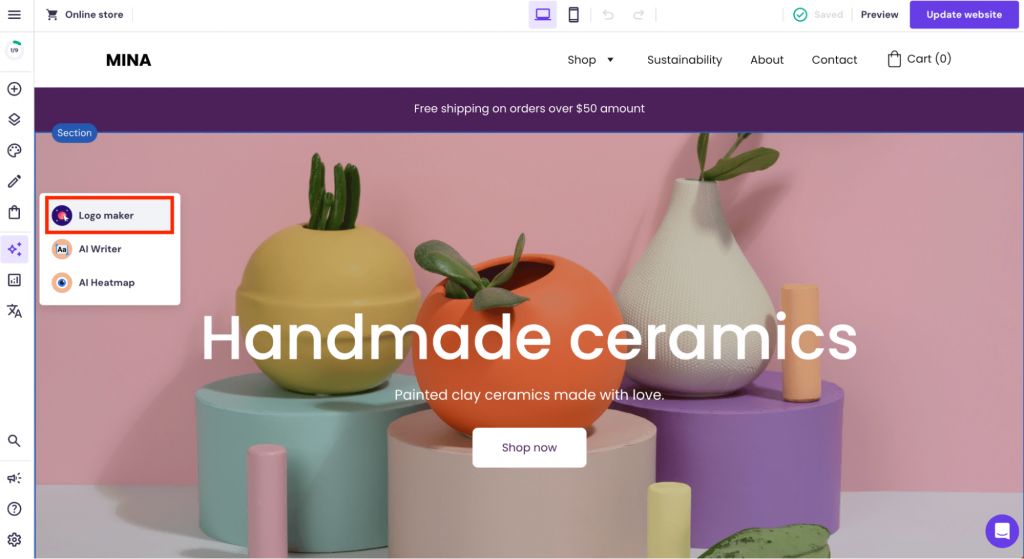
Task: Open the AI tools sparkle icon
Action: pyautogui.click(x=14, y=249)
